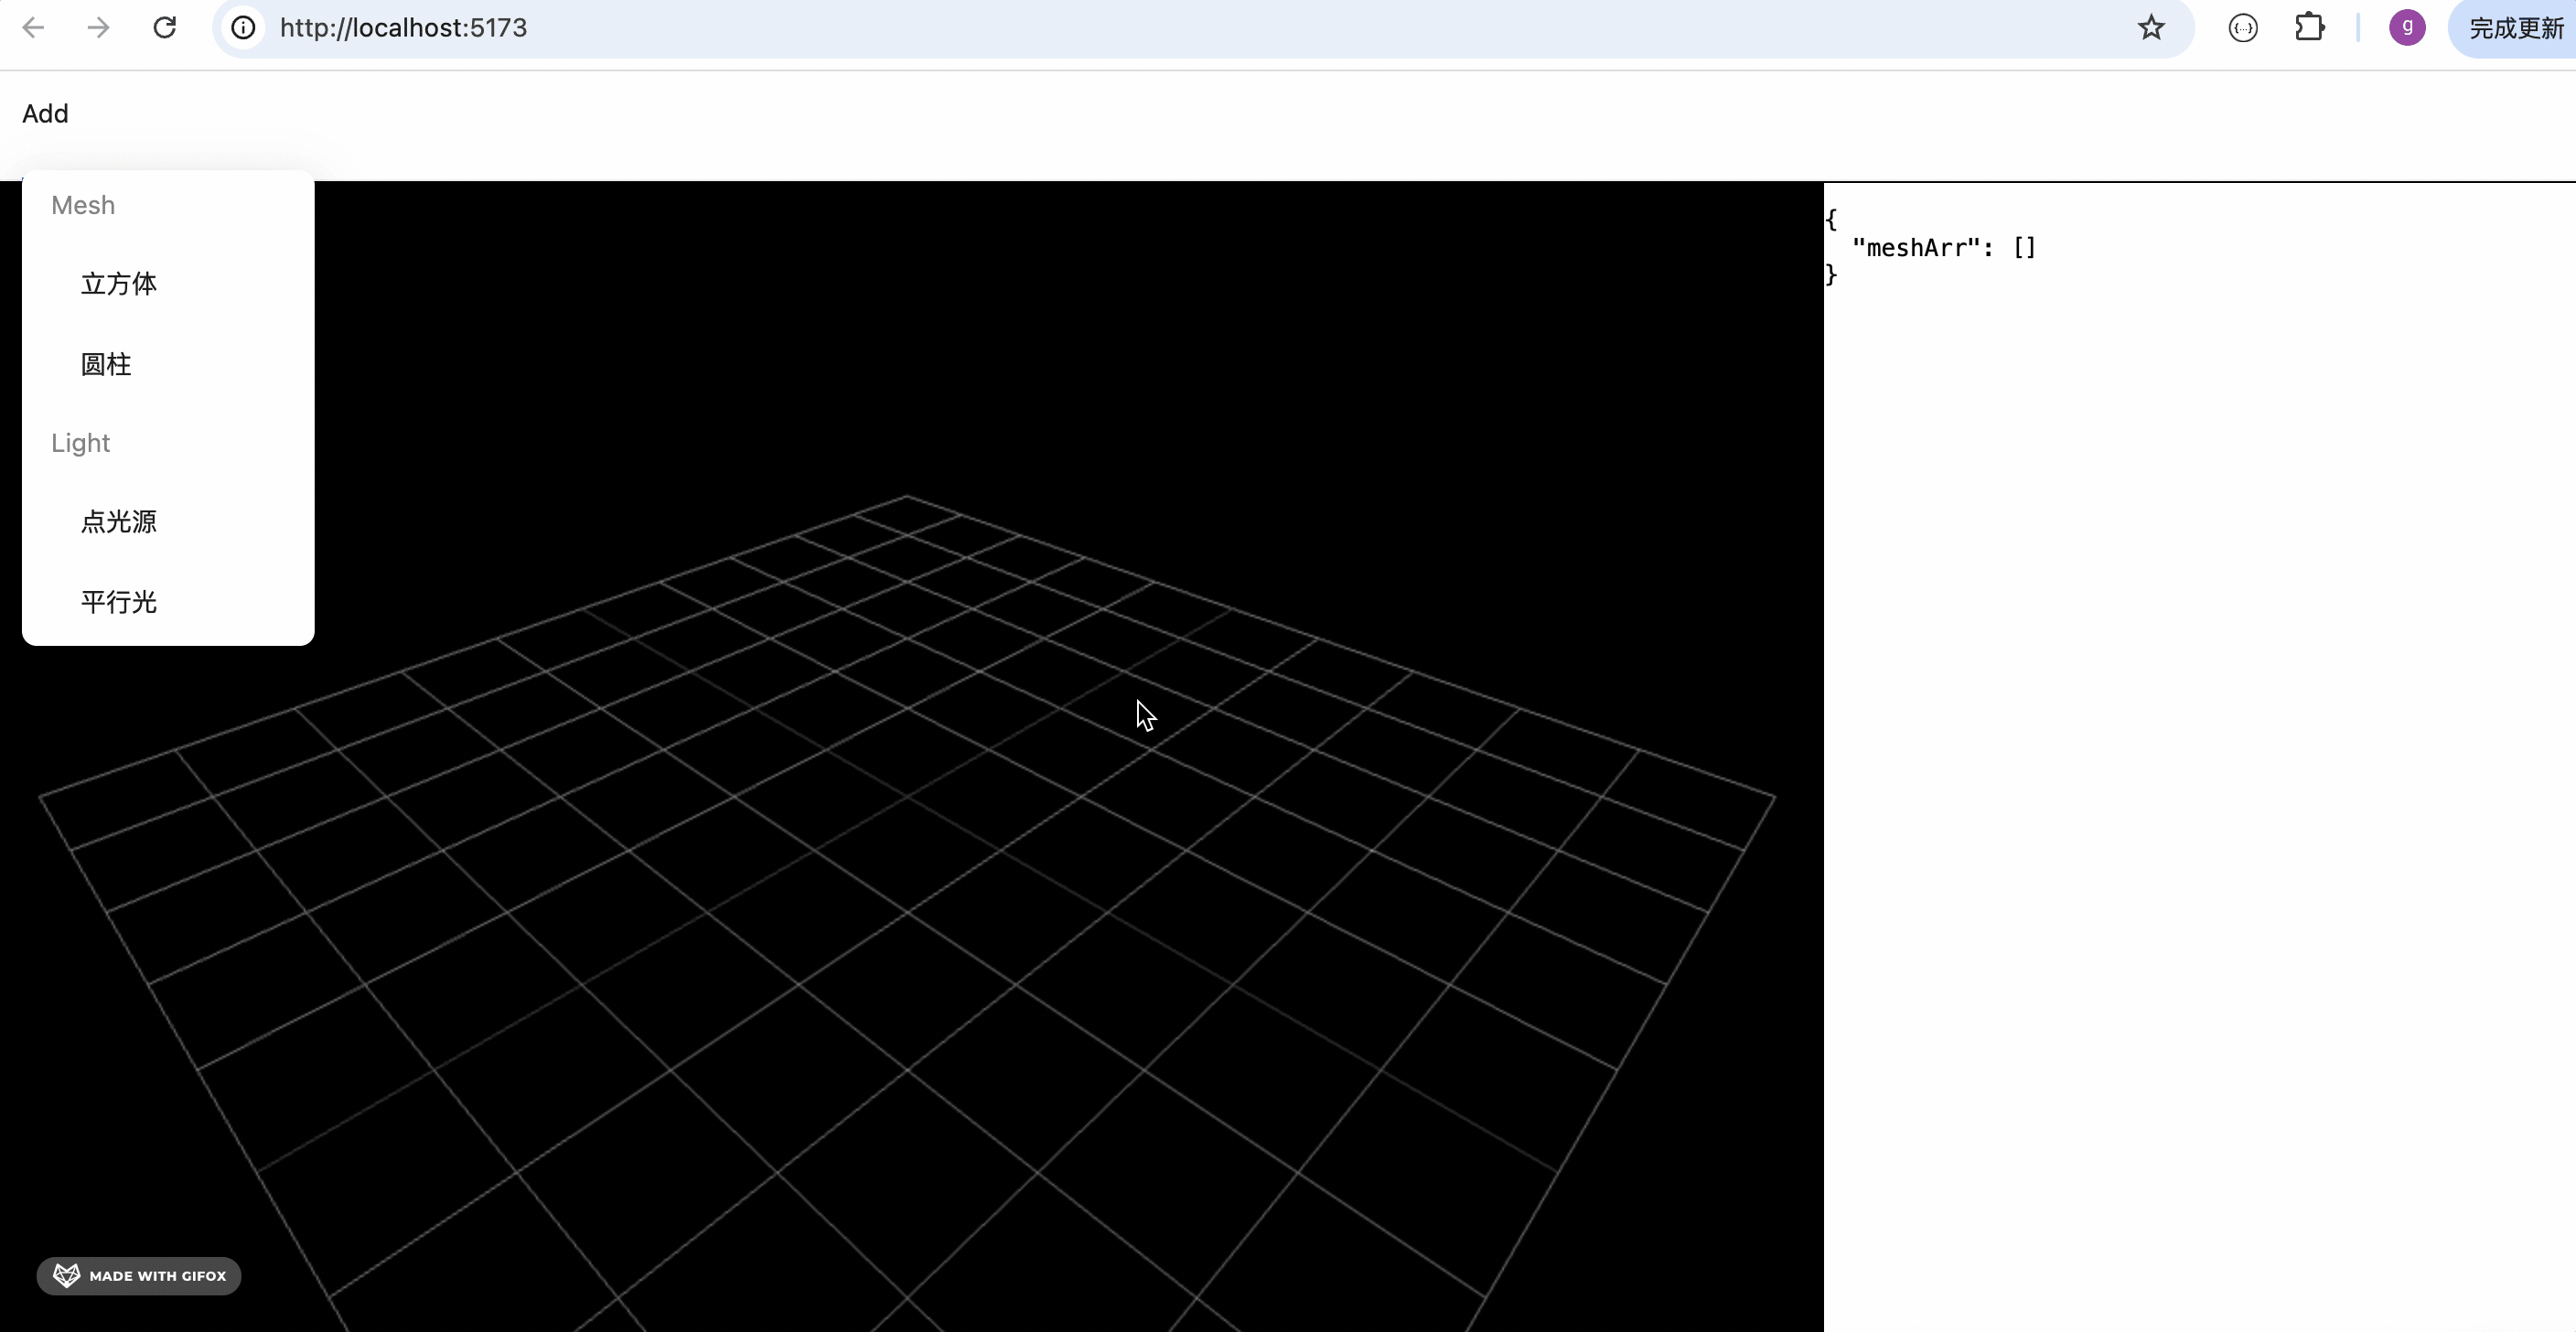Add a 平行光 directional light

168,602
